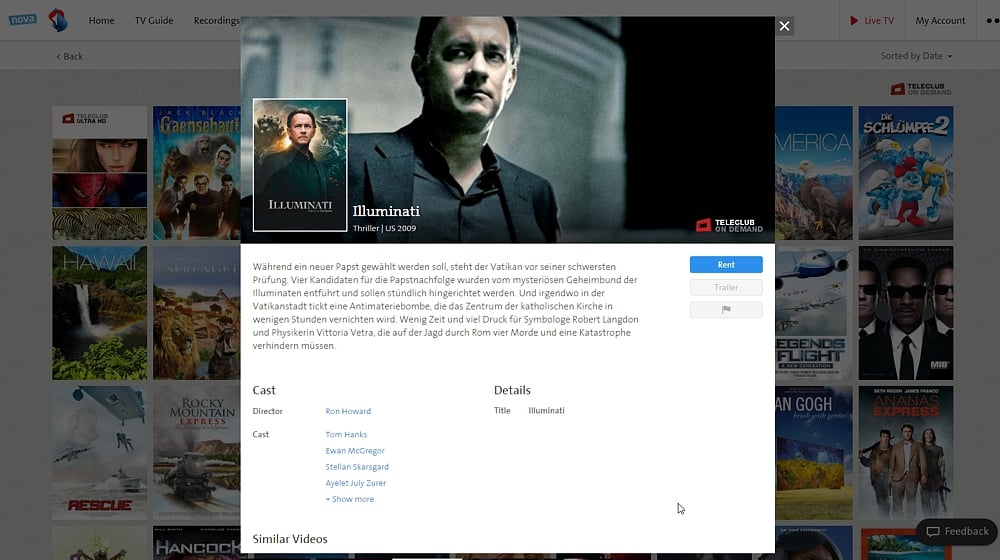Play the Illuminati trailer
This screenshot has height=560, width=1000.
click(726, 288)
